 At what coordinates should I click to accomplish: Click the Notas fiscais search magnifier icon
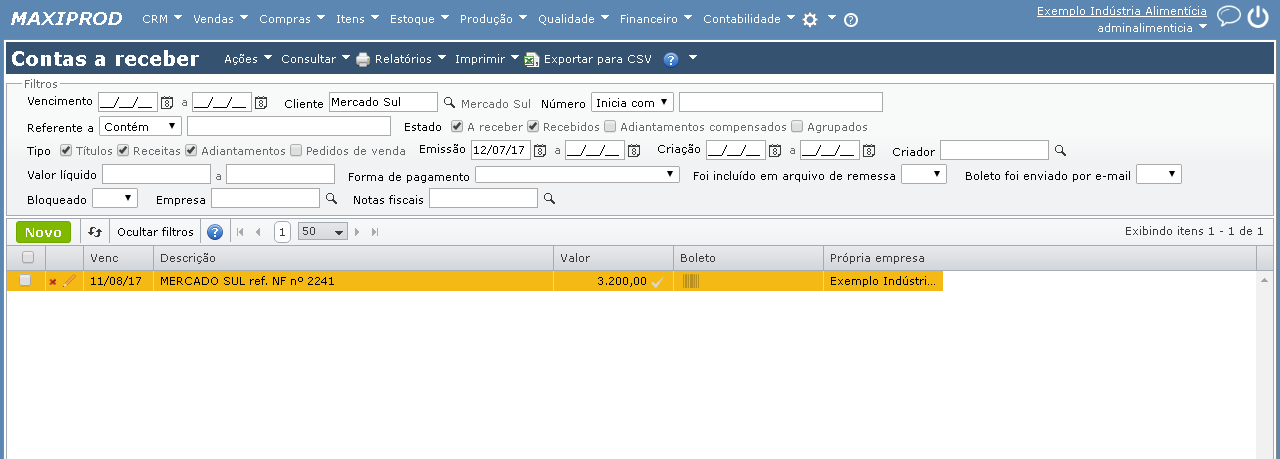point(549,198)
